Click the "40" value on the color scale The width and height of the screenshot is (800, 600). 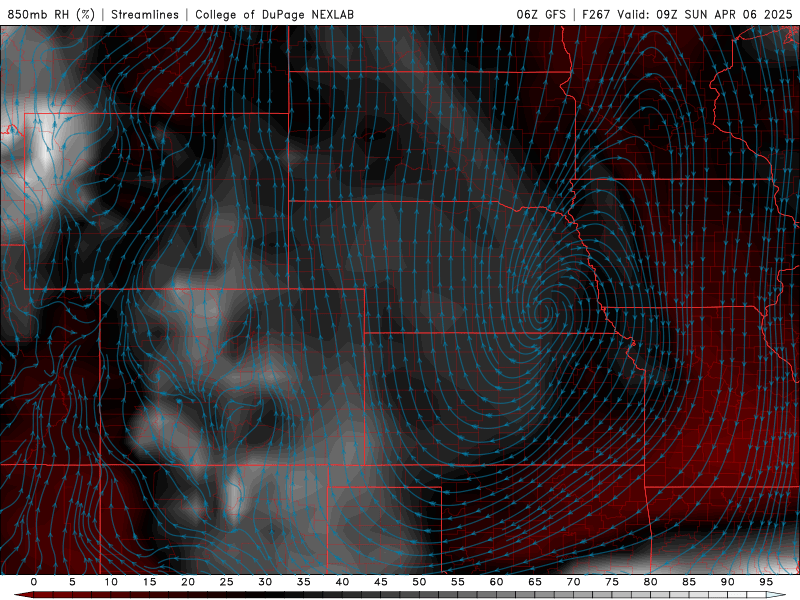(x=342, y=582)
